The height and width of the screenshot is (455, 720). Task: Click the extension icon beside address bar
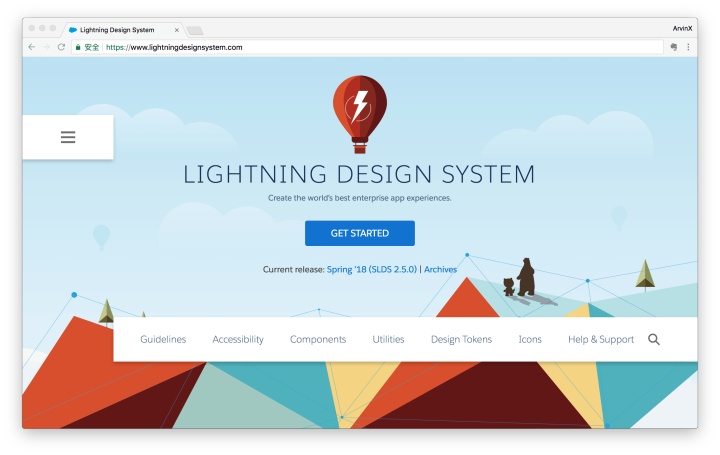point(674,47)
